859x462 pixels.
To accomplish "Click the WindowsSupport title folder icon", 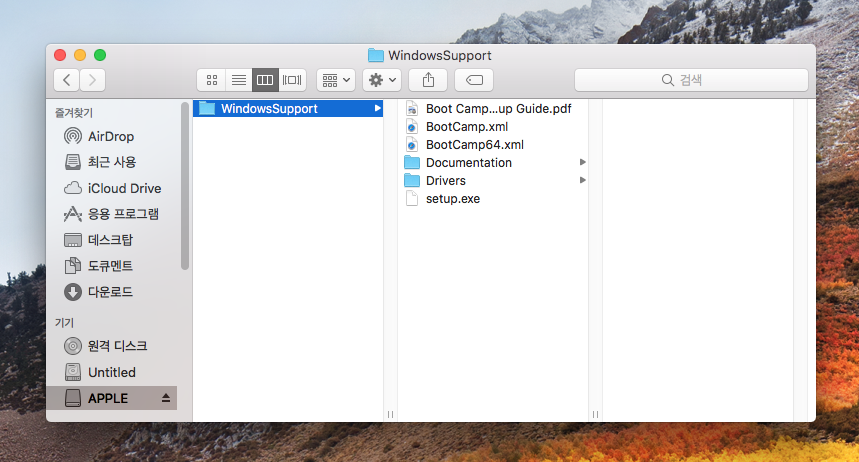I will coord(376,55).
